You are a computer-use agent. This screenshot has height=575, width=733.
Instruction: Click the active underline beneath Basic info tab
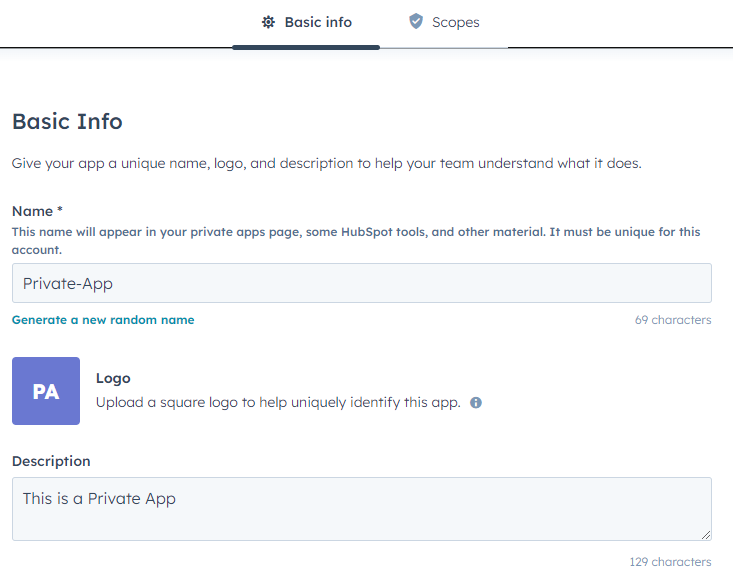(x=306, y=47)
